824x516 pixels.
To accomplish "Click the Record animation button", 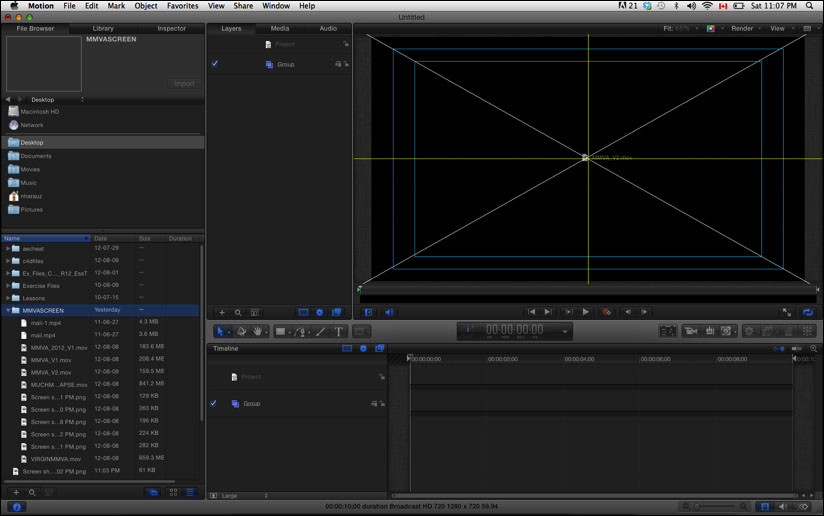I will (x=606, y=312).
